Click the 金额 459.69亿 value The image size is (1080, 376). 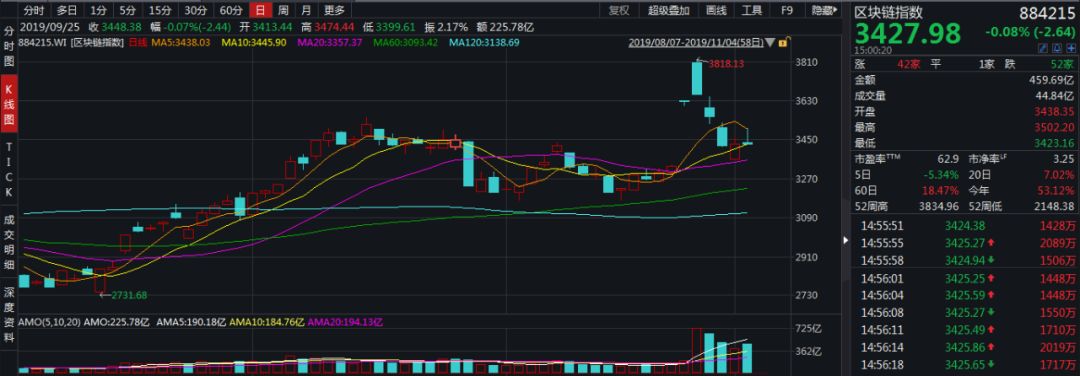(x=1052, y=81)
